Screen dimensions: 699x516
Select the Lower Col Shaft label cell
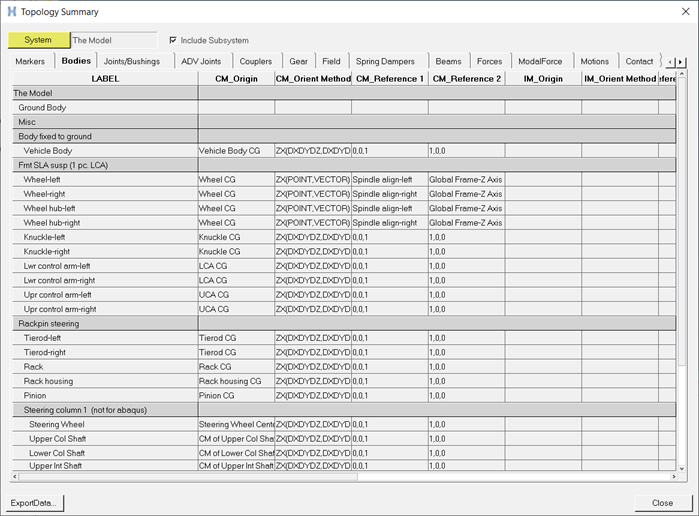pyautogui.click(x=105, y=454)
